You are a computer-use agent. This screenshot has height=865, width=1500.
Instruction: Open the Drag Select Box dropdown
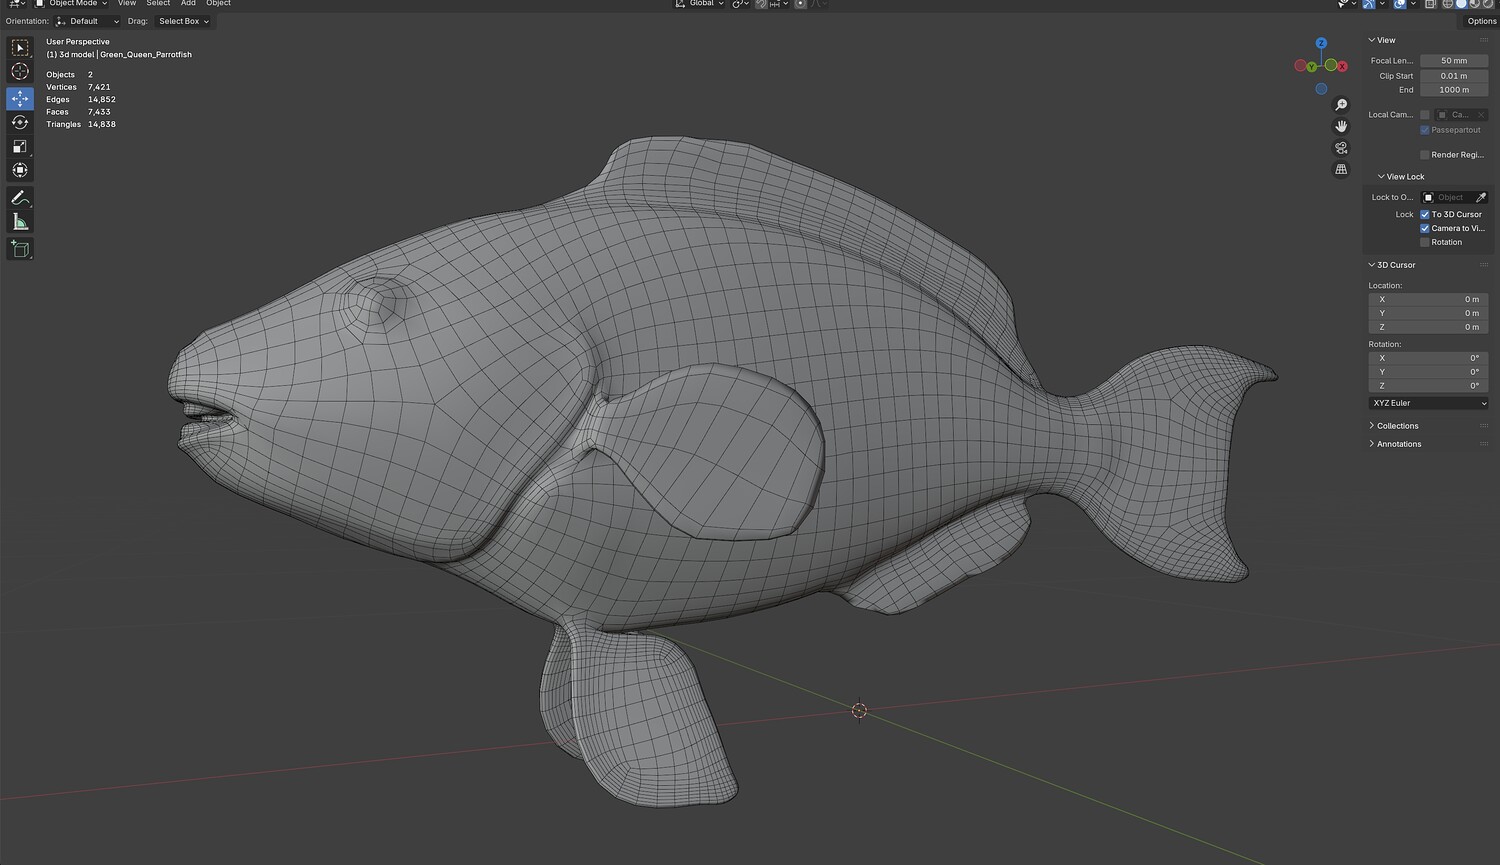tap(183, 21)
